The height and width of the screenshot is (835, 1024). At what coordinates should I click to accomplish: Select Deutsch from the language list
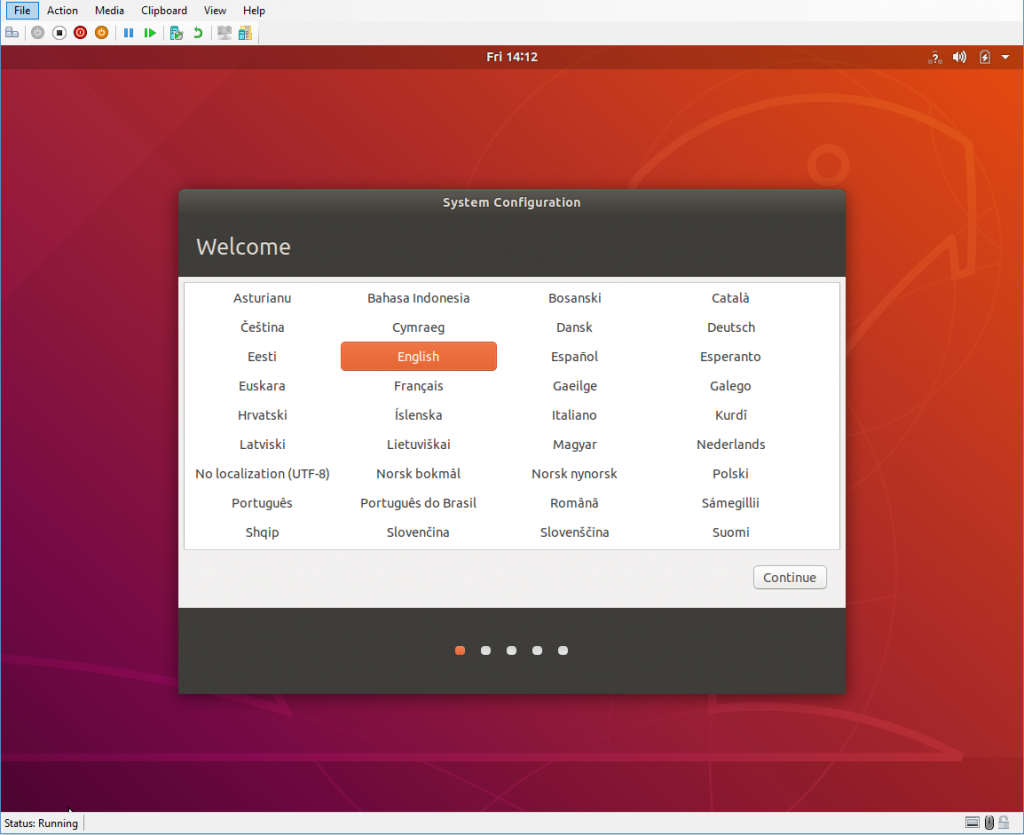(730, 327)
